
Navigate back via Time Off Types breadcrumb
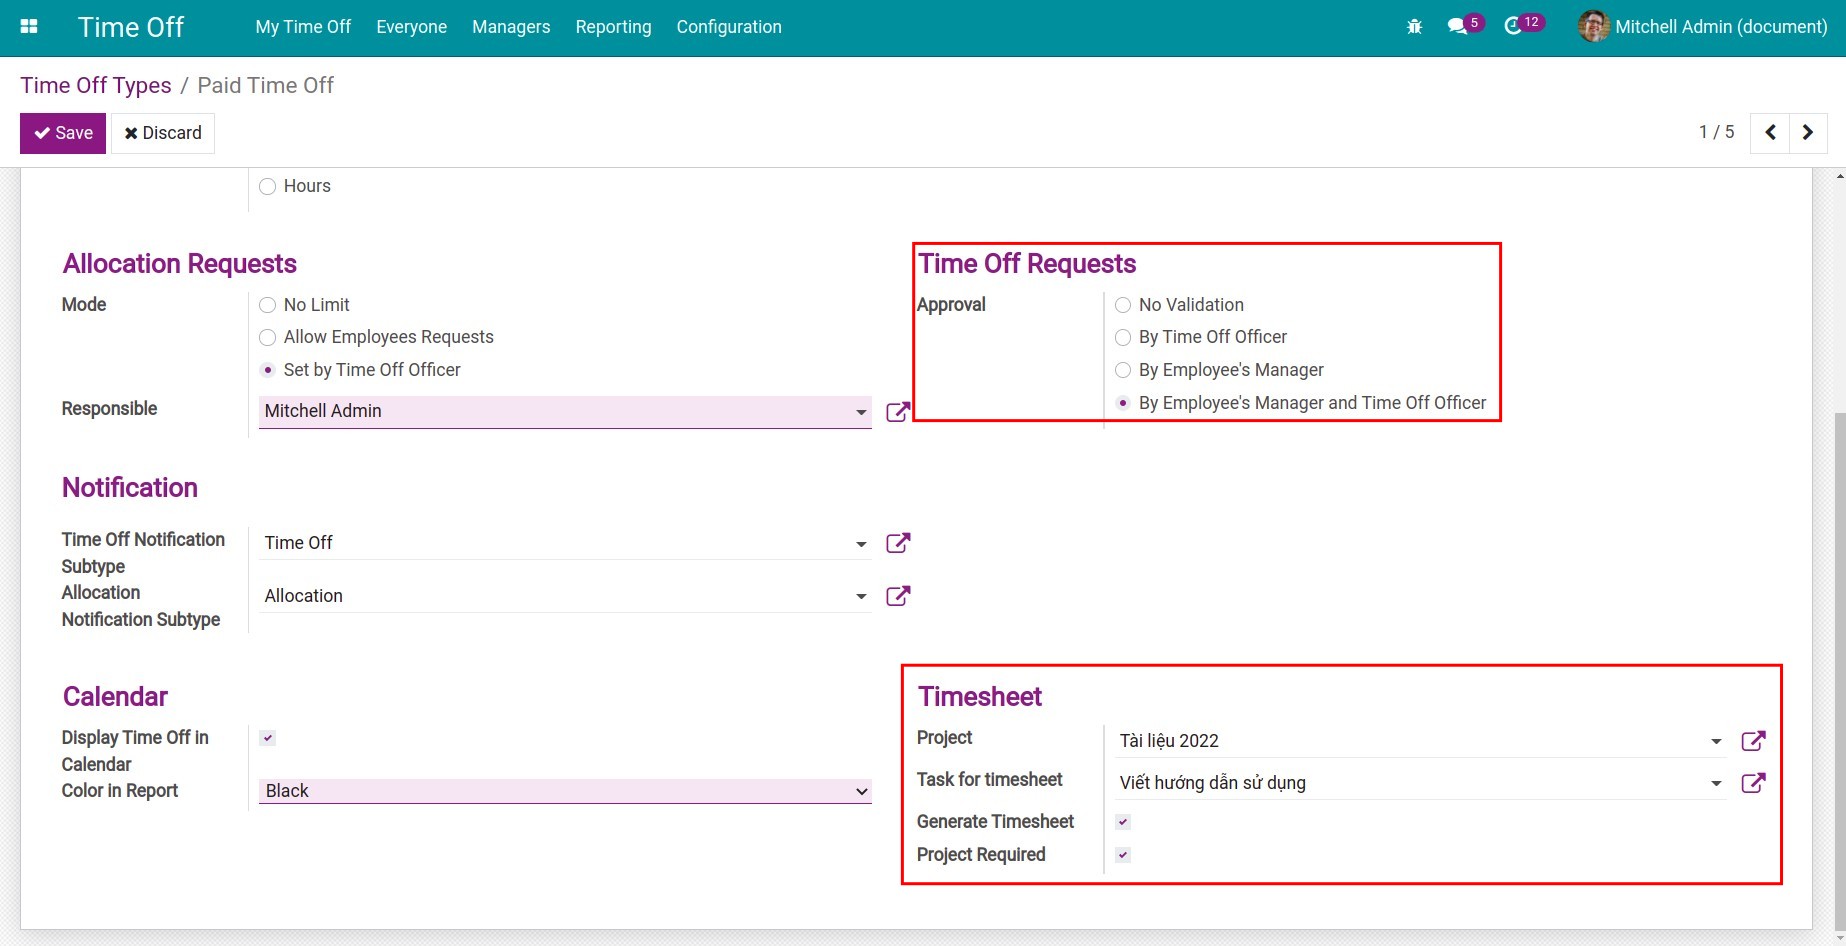click(96, 85)
